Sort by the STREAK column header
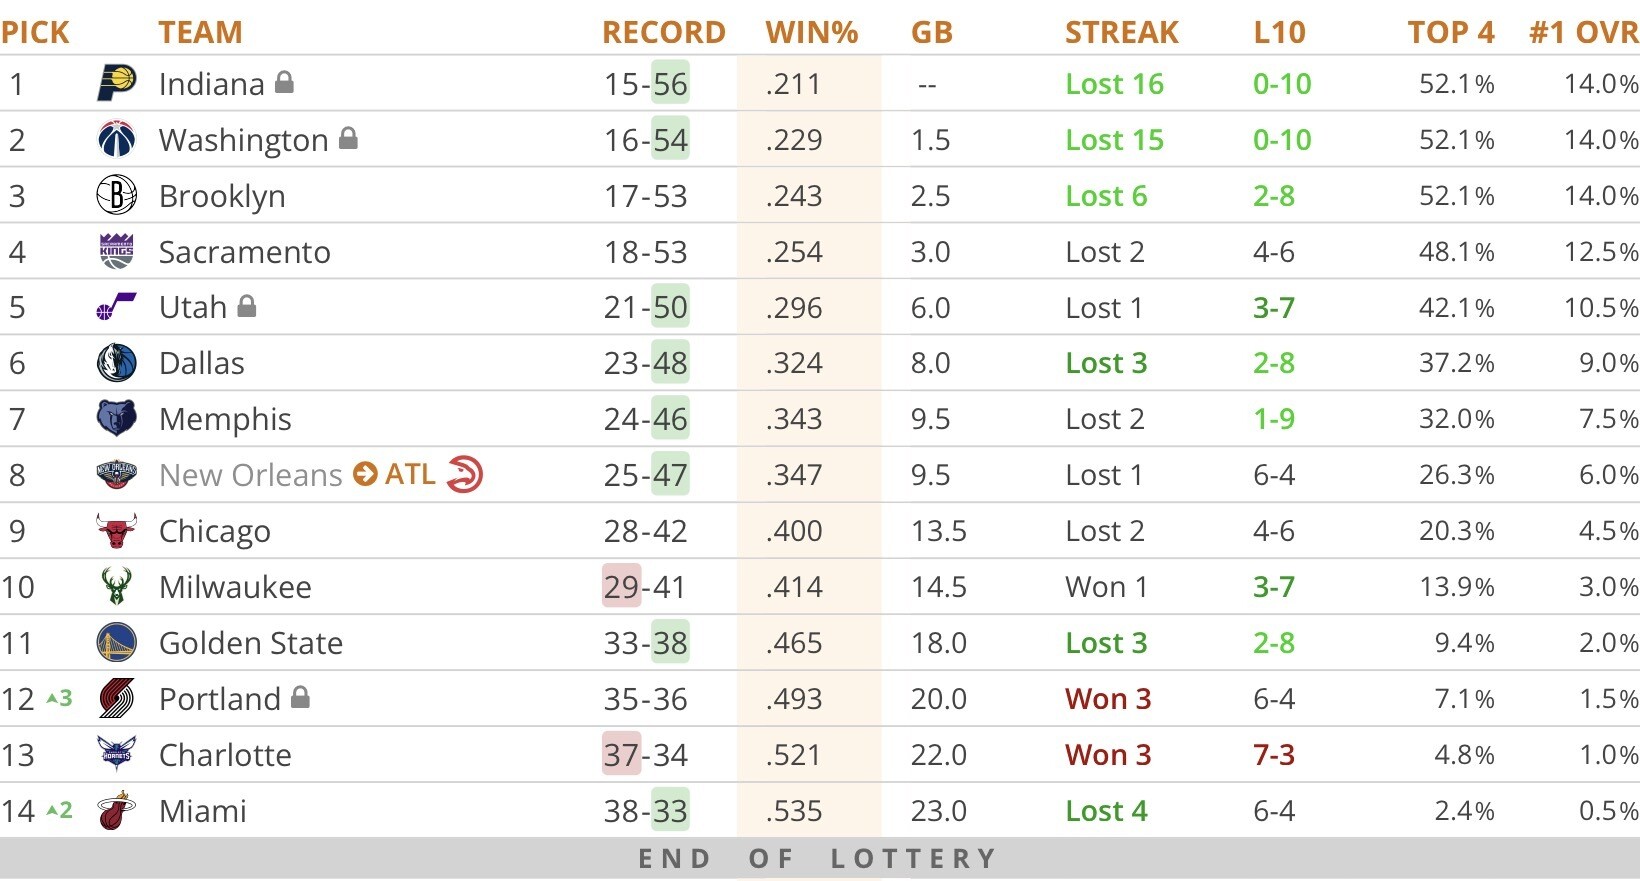Viewport: 1640px width, 881px height. (1122, 32)
